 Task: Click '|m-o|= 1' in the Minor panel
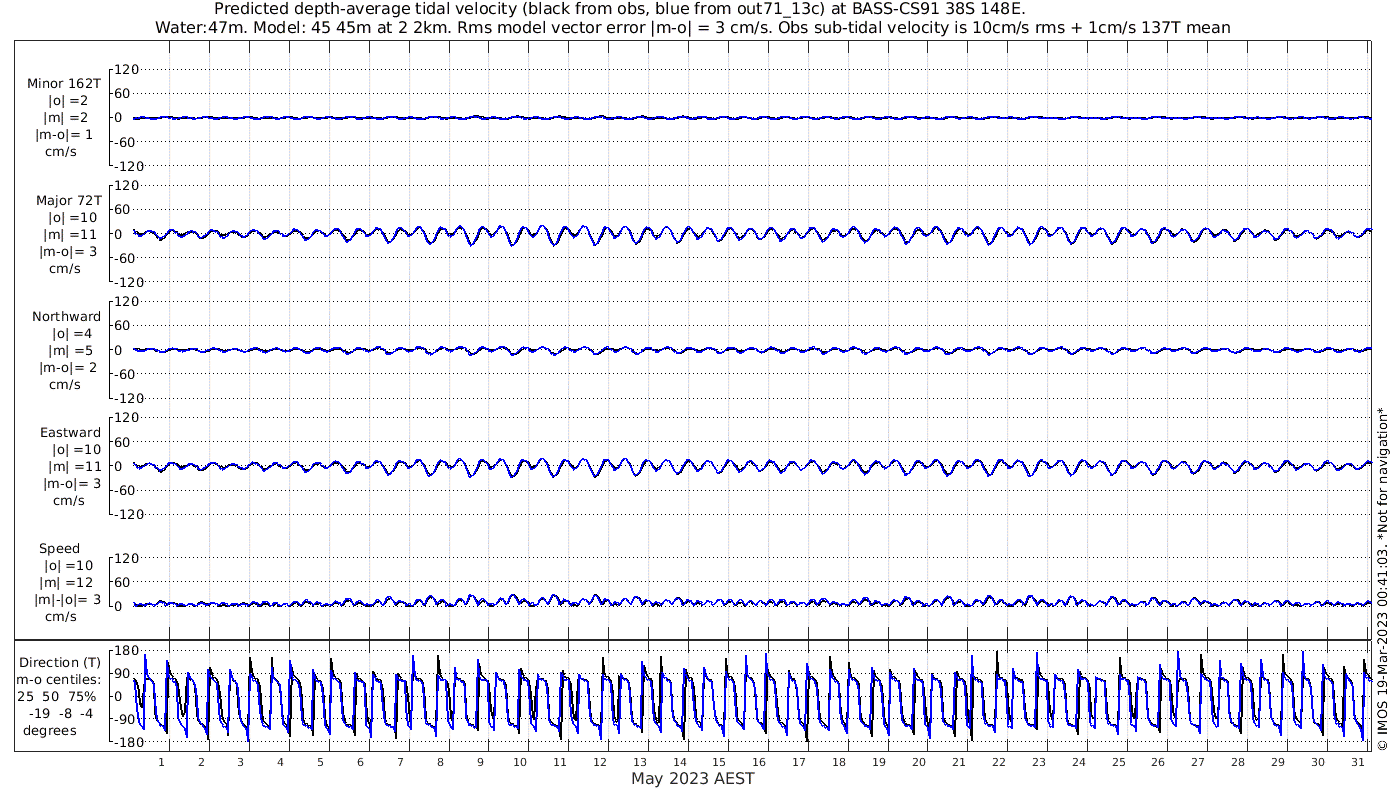coord(66,135)
